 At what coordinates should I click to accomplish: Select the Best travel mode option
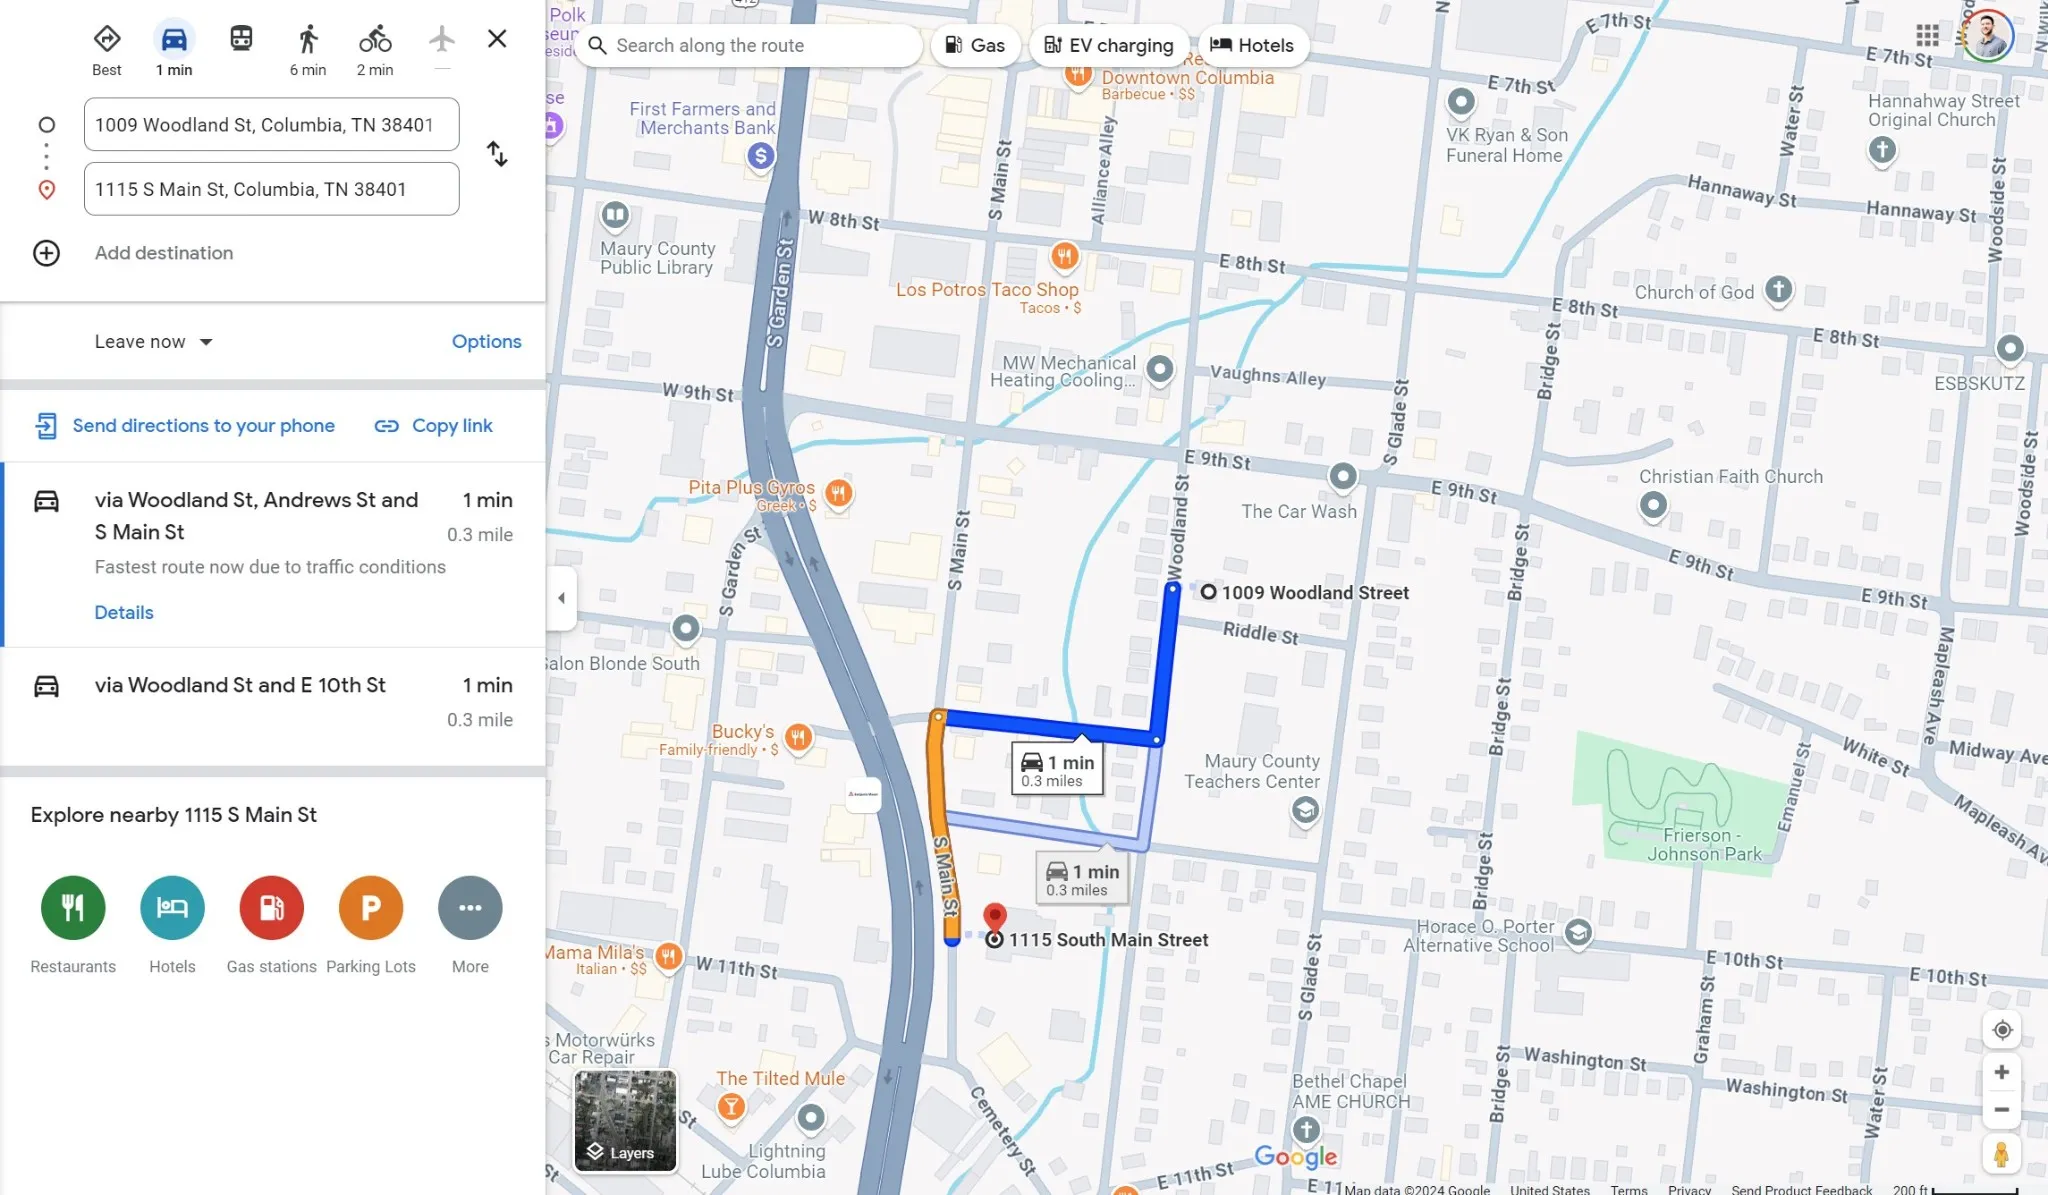107,40
